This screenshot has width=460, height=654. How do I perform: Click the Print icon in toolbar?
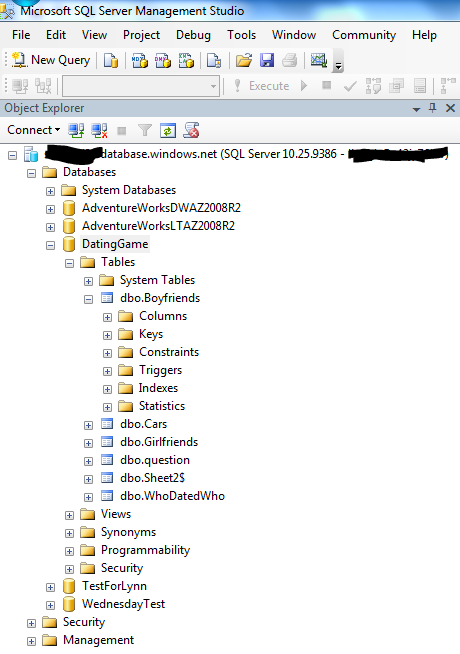pos(289,60)
